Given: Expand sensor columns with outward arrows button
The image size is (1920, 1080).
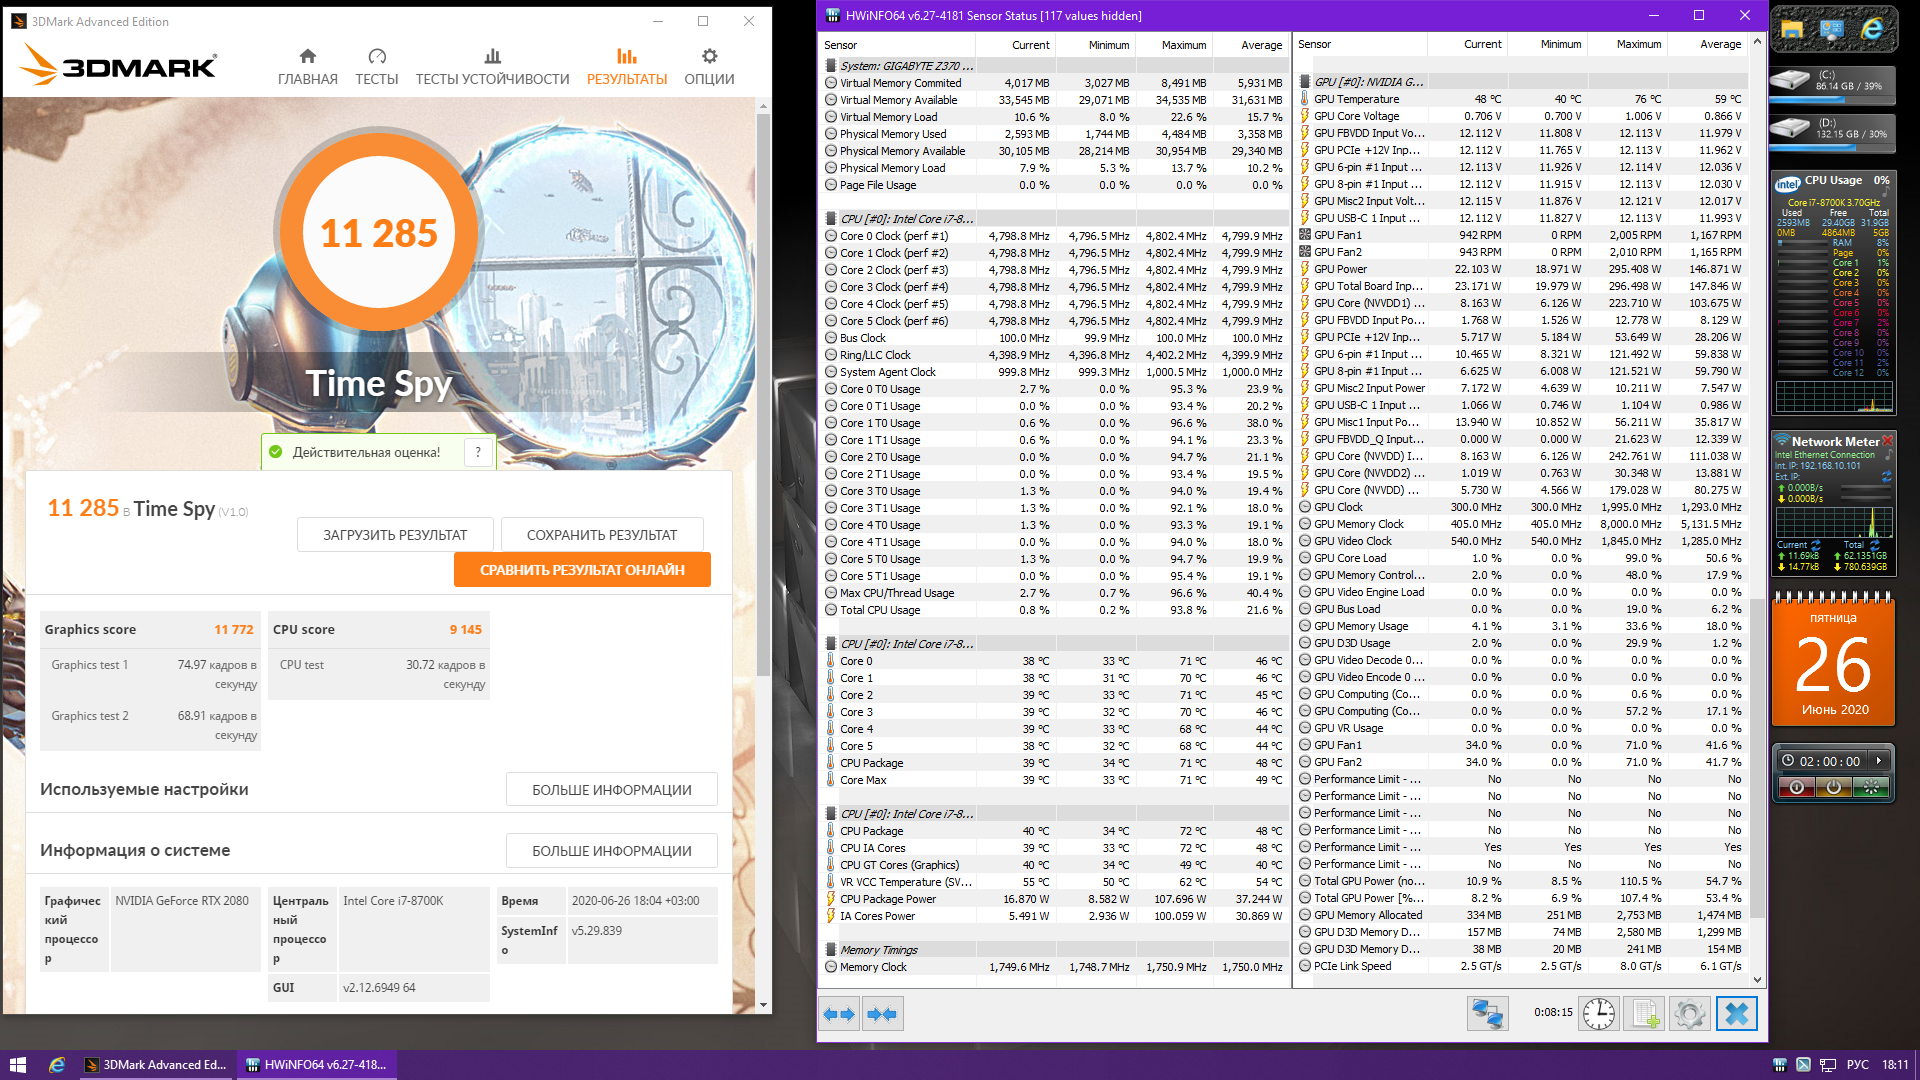Looking at the screenshot, I should [839, 1014].
